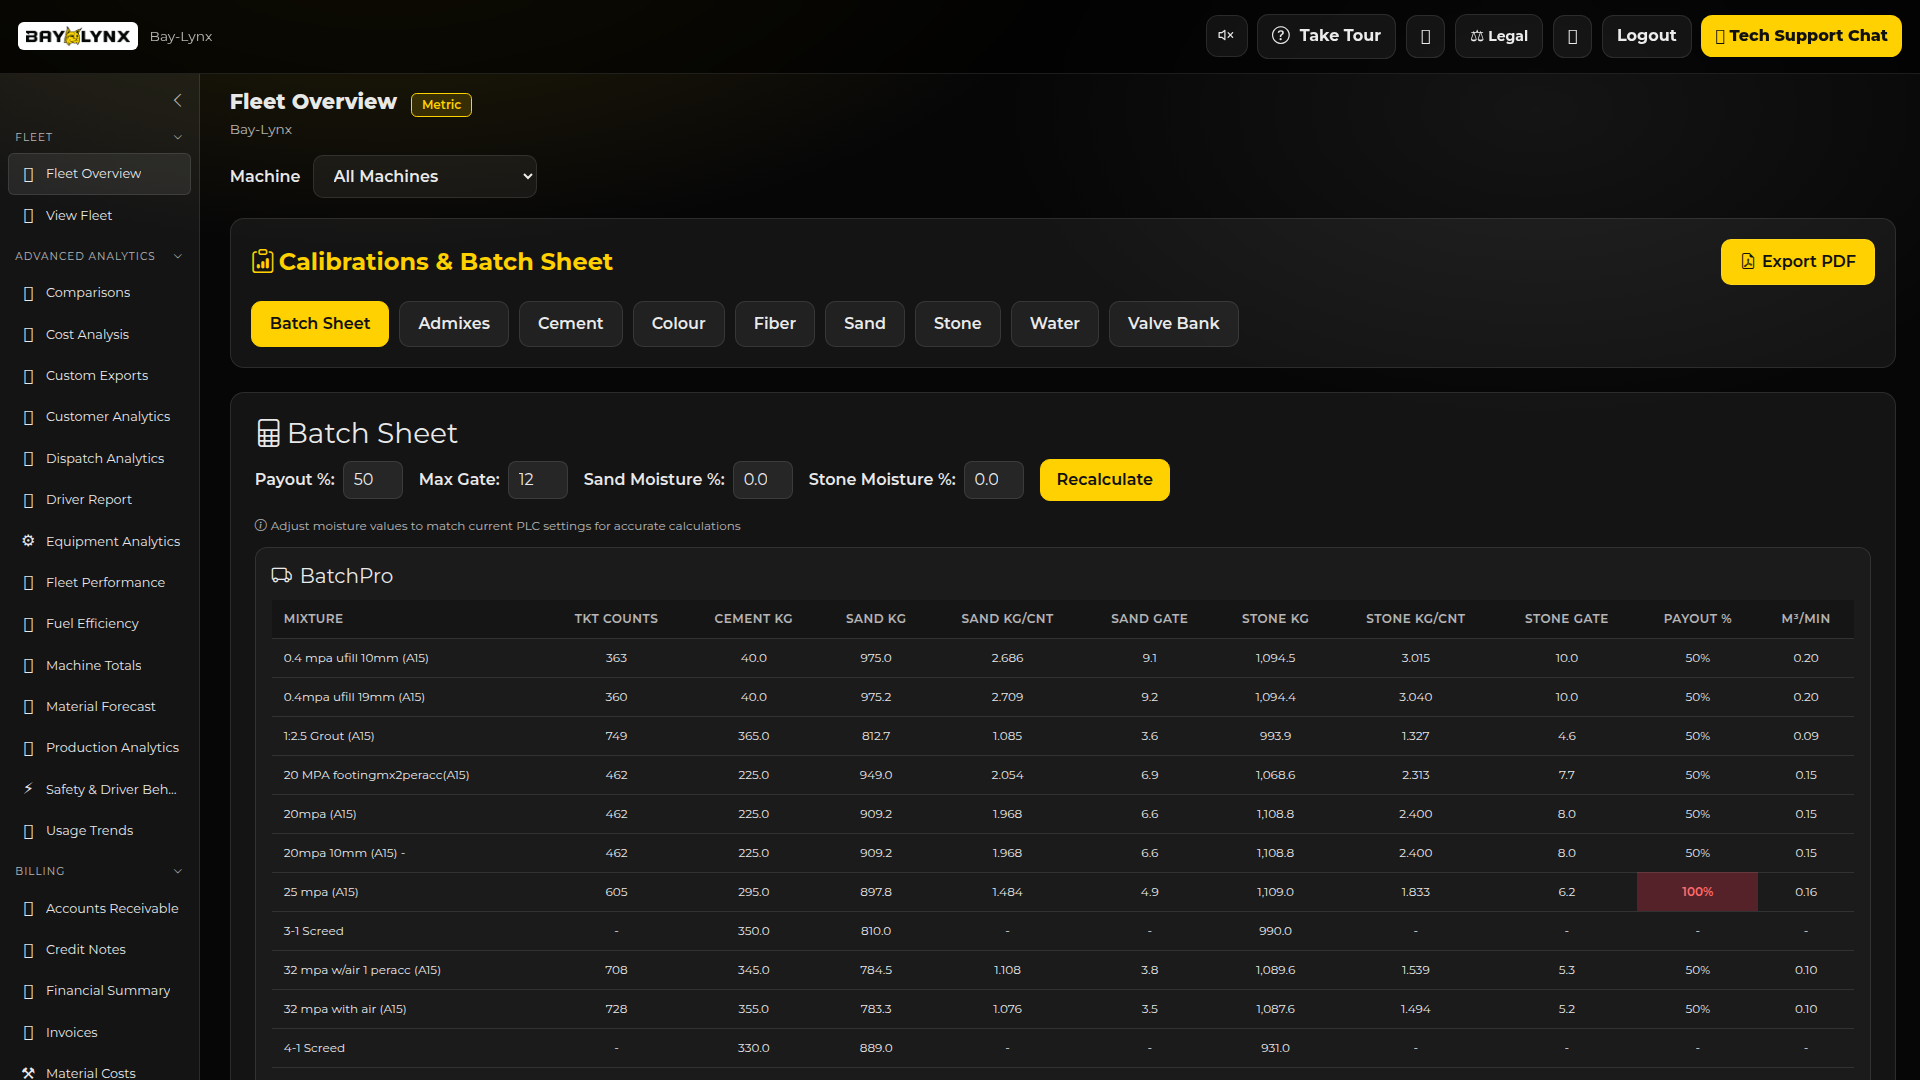Click the question-mark icon on Take Tour
Image resolution: width=1920 pixels, height=1080 pixels.
pyautogui.click(x=1281, y=36)
